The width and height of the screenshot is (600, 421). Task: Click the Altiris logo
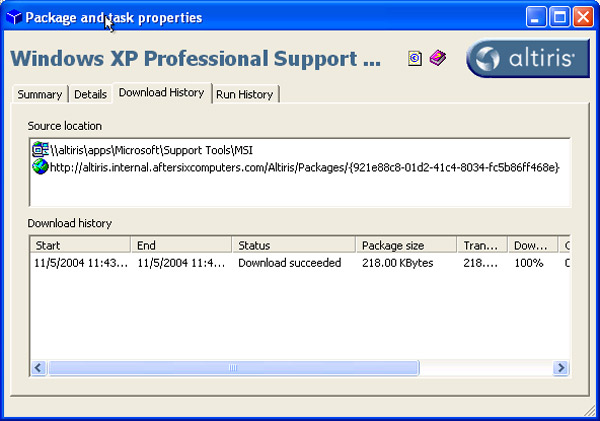pyautogui.click(x=528, y=58)
